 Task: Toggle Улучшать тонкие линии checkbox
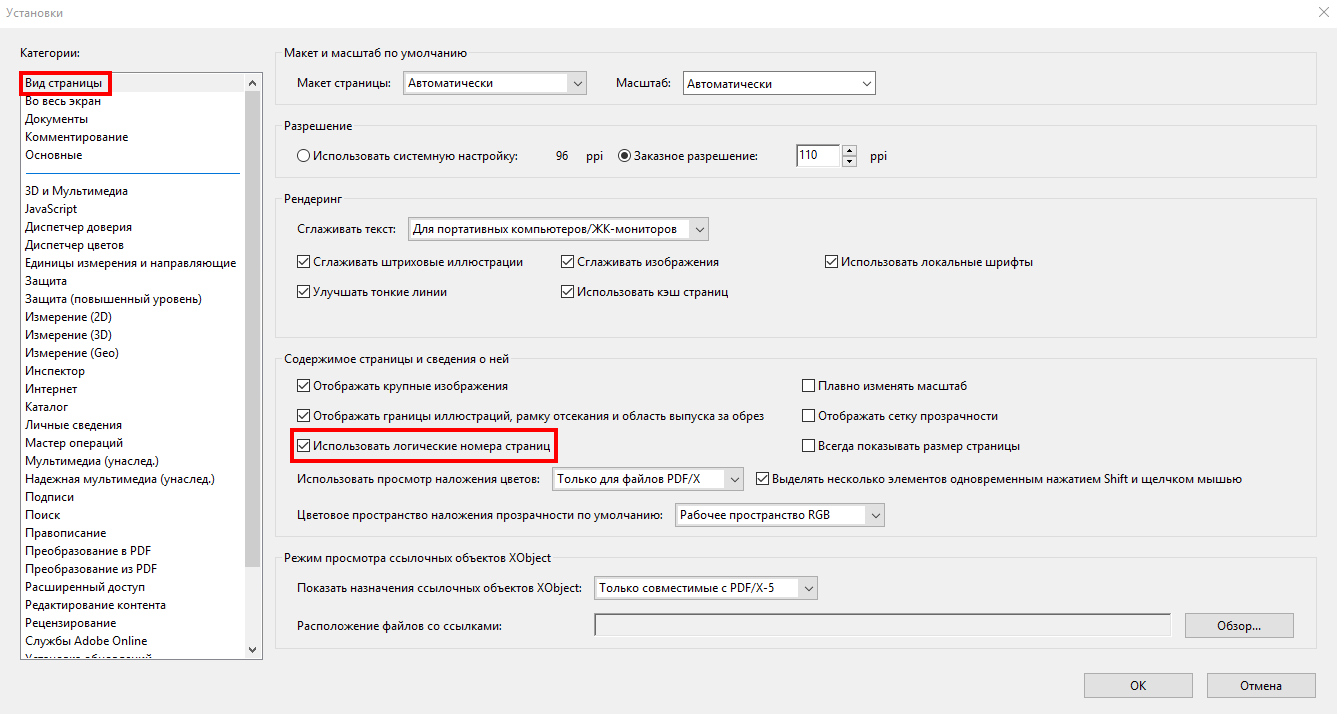(304, 292)
